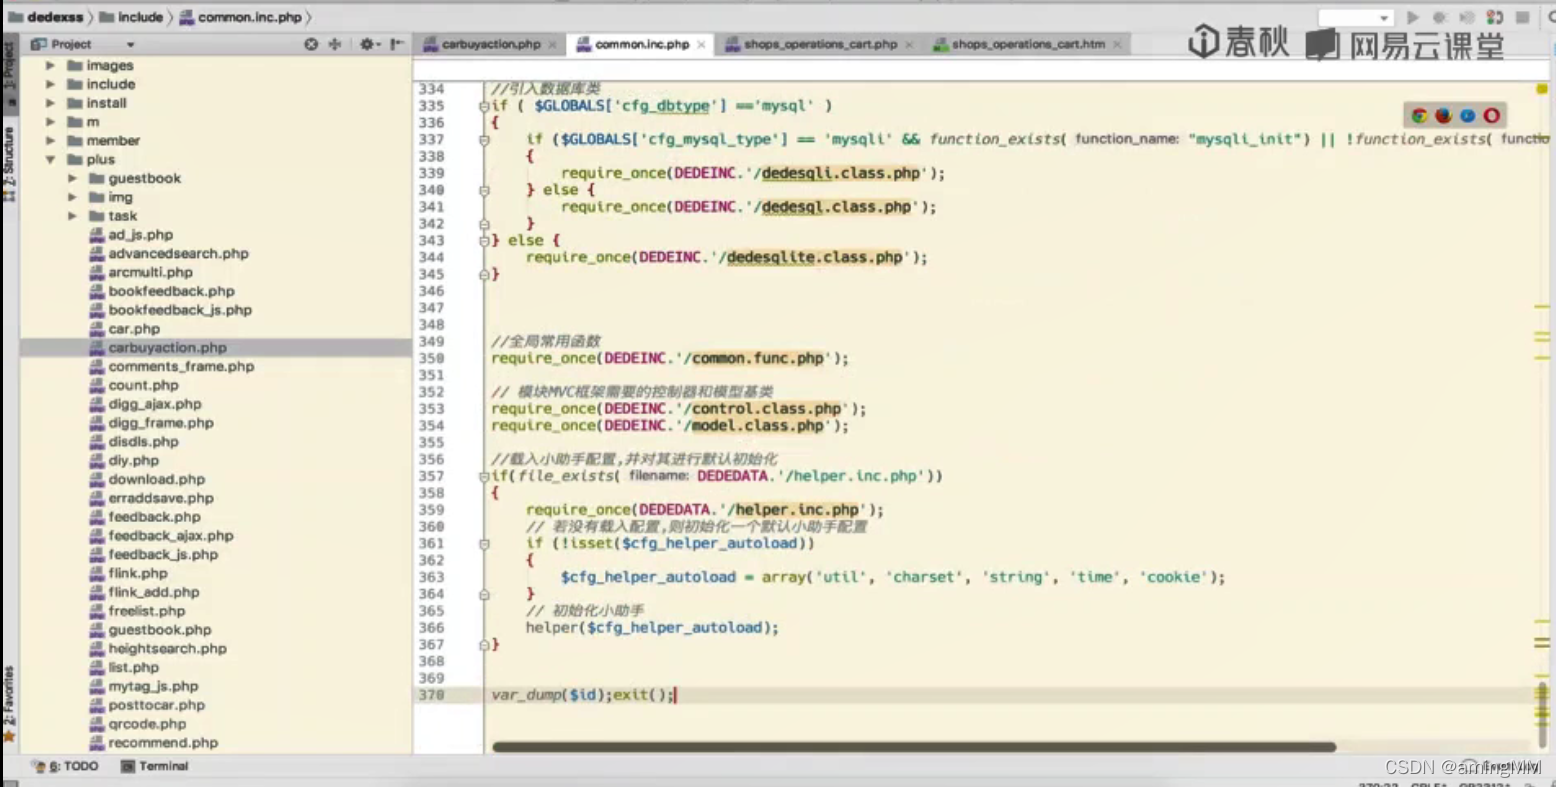This screenshot has width=1556, height=787.
Task: Close the carbuyaction.php tab
Action: pyautogui.click(x=552, y=45)
